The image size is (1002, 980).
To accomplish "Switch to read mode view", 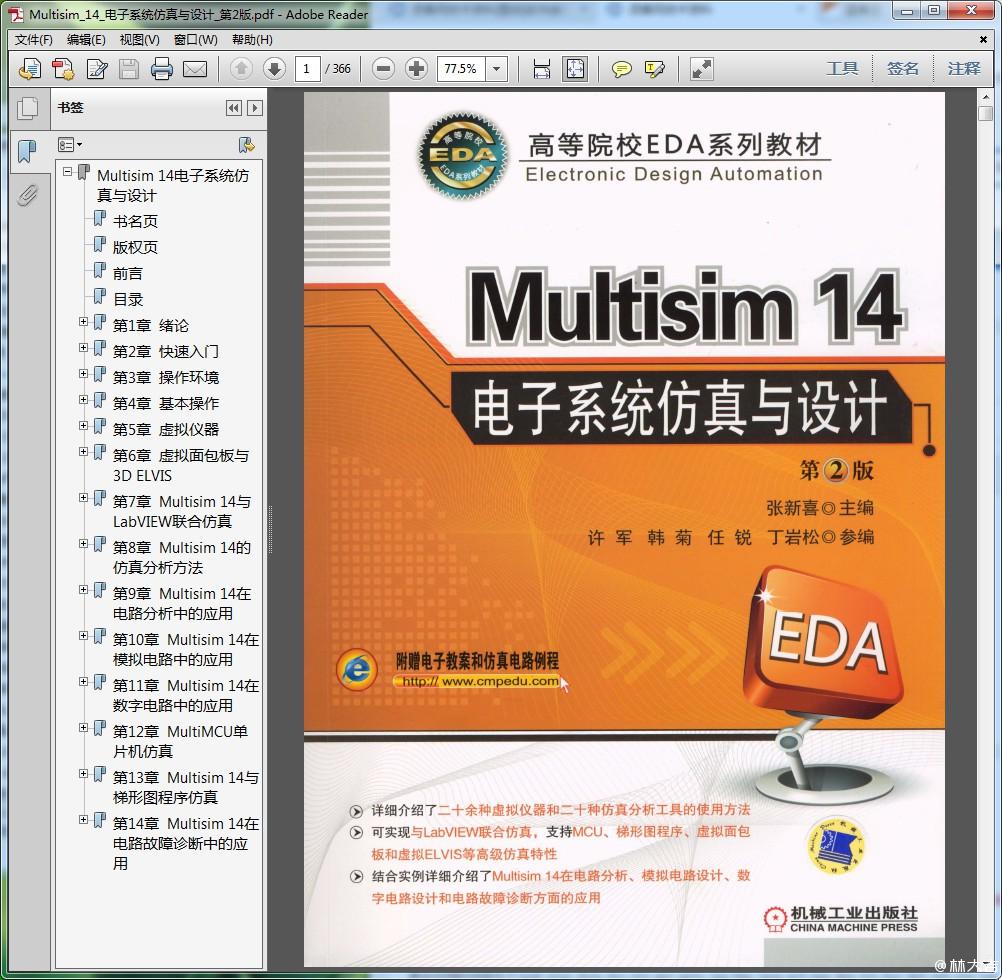I will point(702,69).
